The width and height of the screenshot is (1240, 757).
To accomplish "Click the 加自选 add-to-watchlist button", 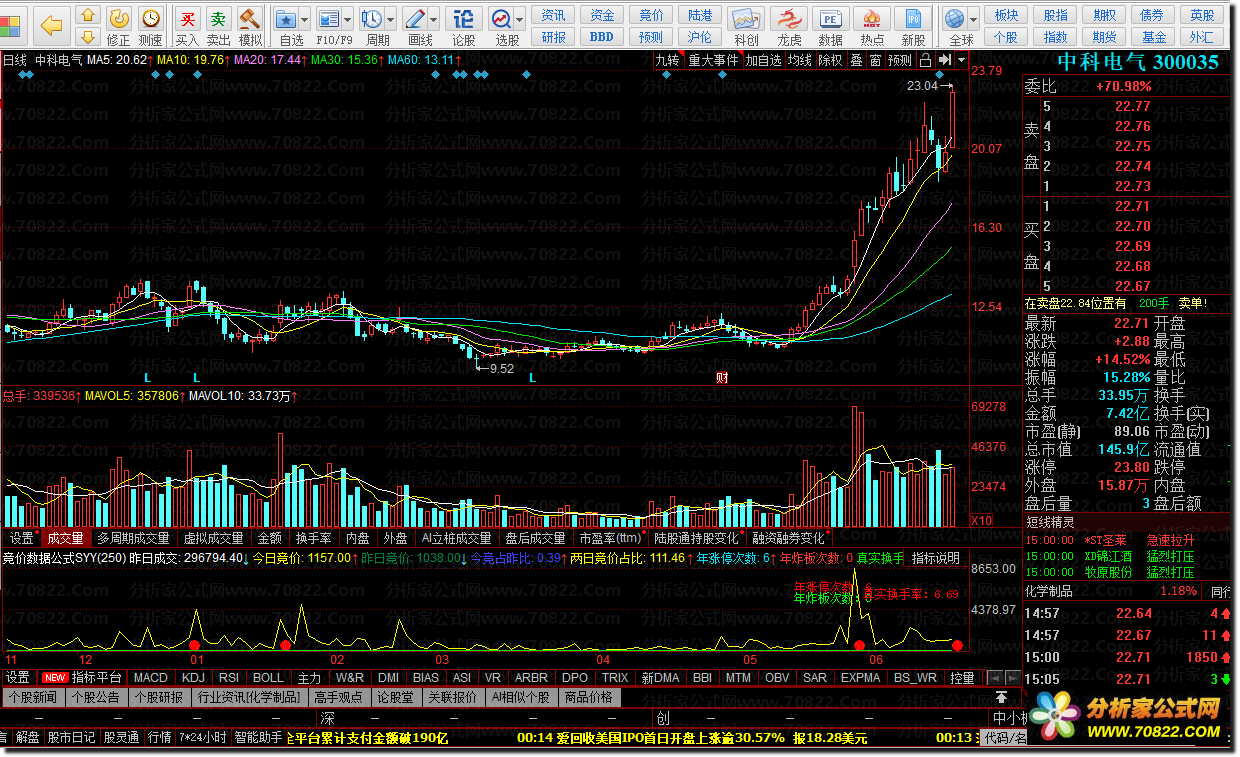I will (763, 60).
